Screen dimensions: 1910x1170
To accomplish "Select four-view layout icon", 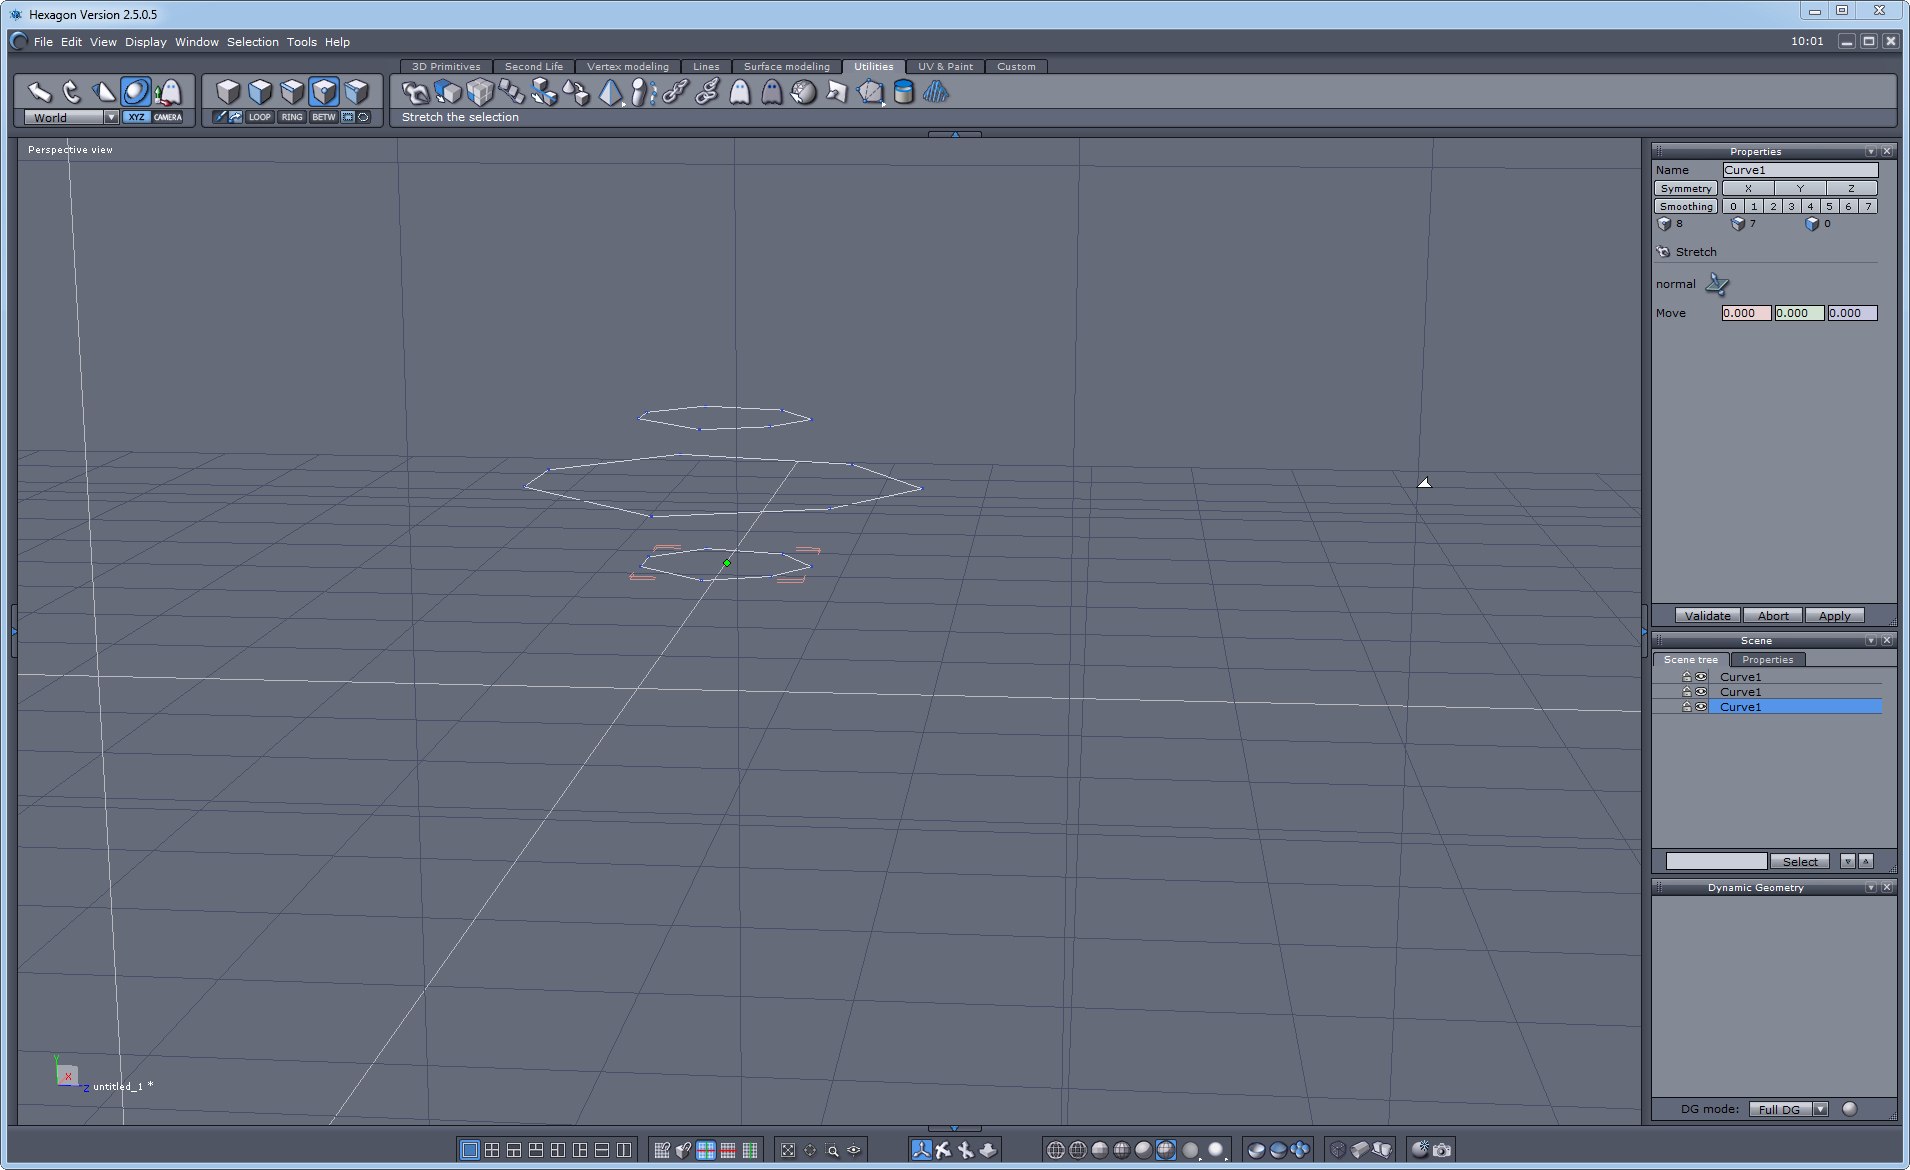I will pyautogui.click(x=492, y=1150).
